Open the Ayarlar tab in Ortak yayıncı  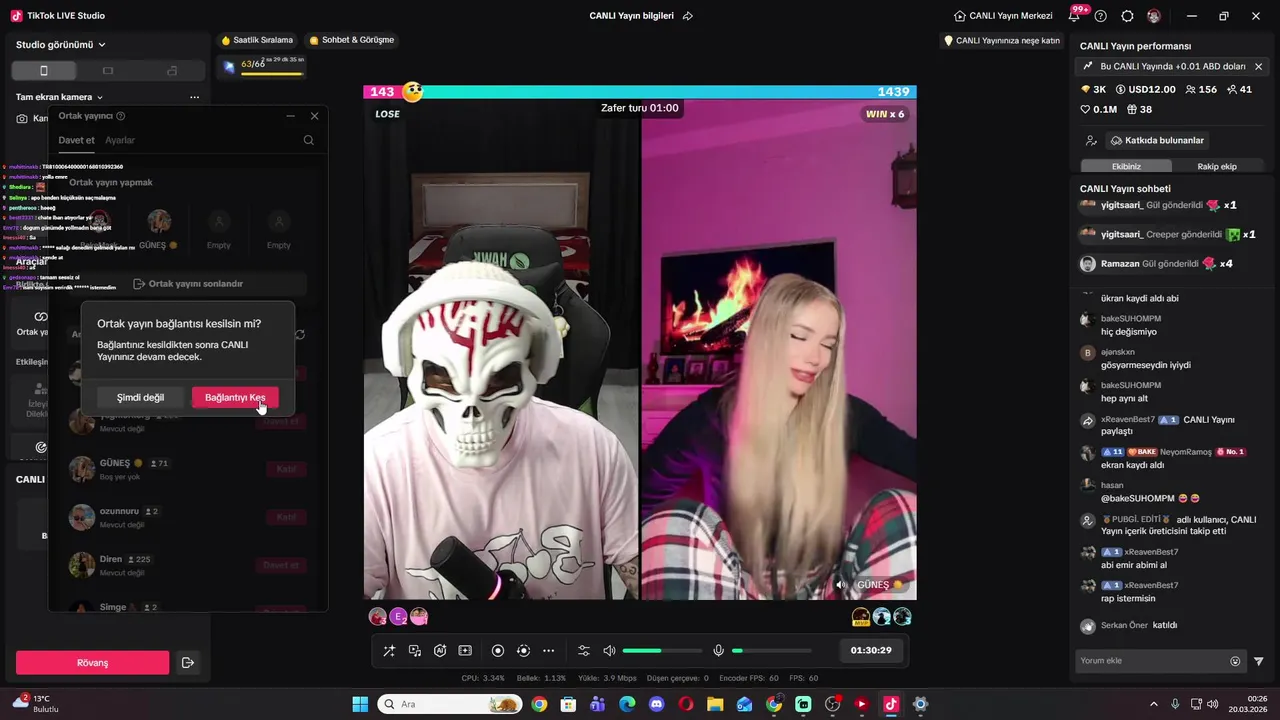pyautogui.click(x=120, y=140)
